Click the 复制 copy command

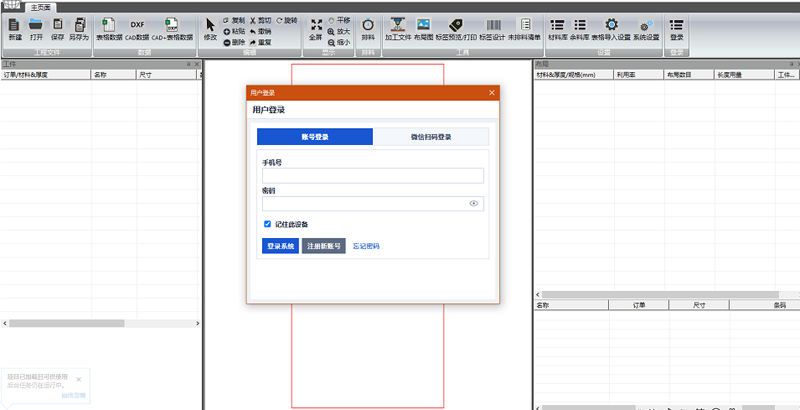pos(234,21)
